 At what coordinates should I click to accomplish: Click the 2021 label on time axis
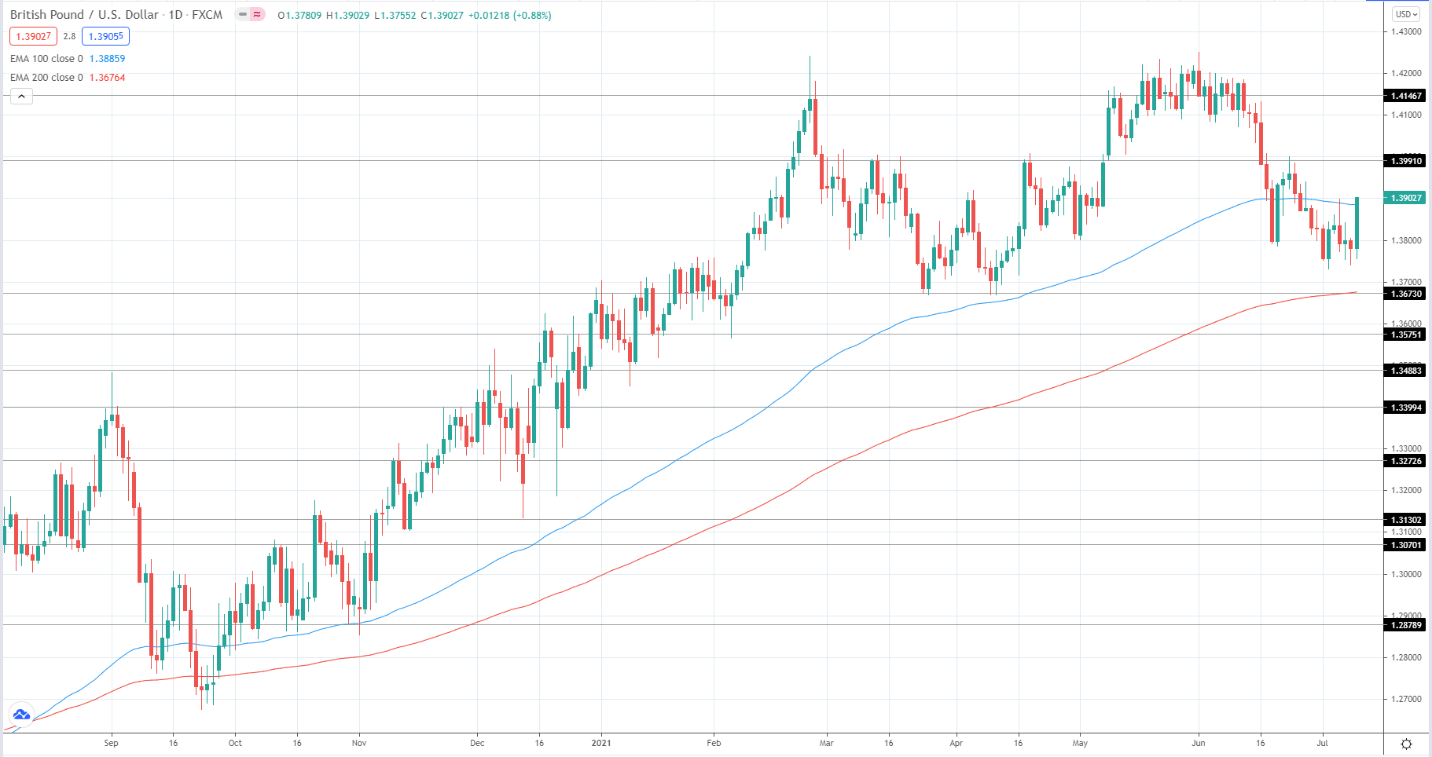(x=600, y=744)
